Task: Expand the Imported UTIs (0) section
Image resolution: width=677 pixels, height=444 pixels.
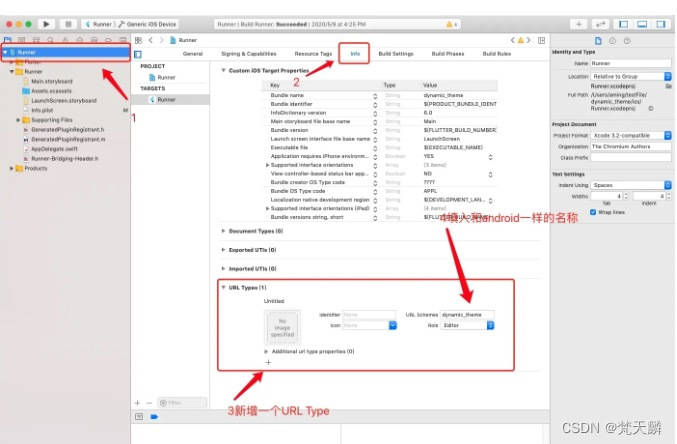Action: [x=223, y=269]
